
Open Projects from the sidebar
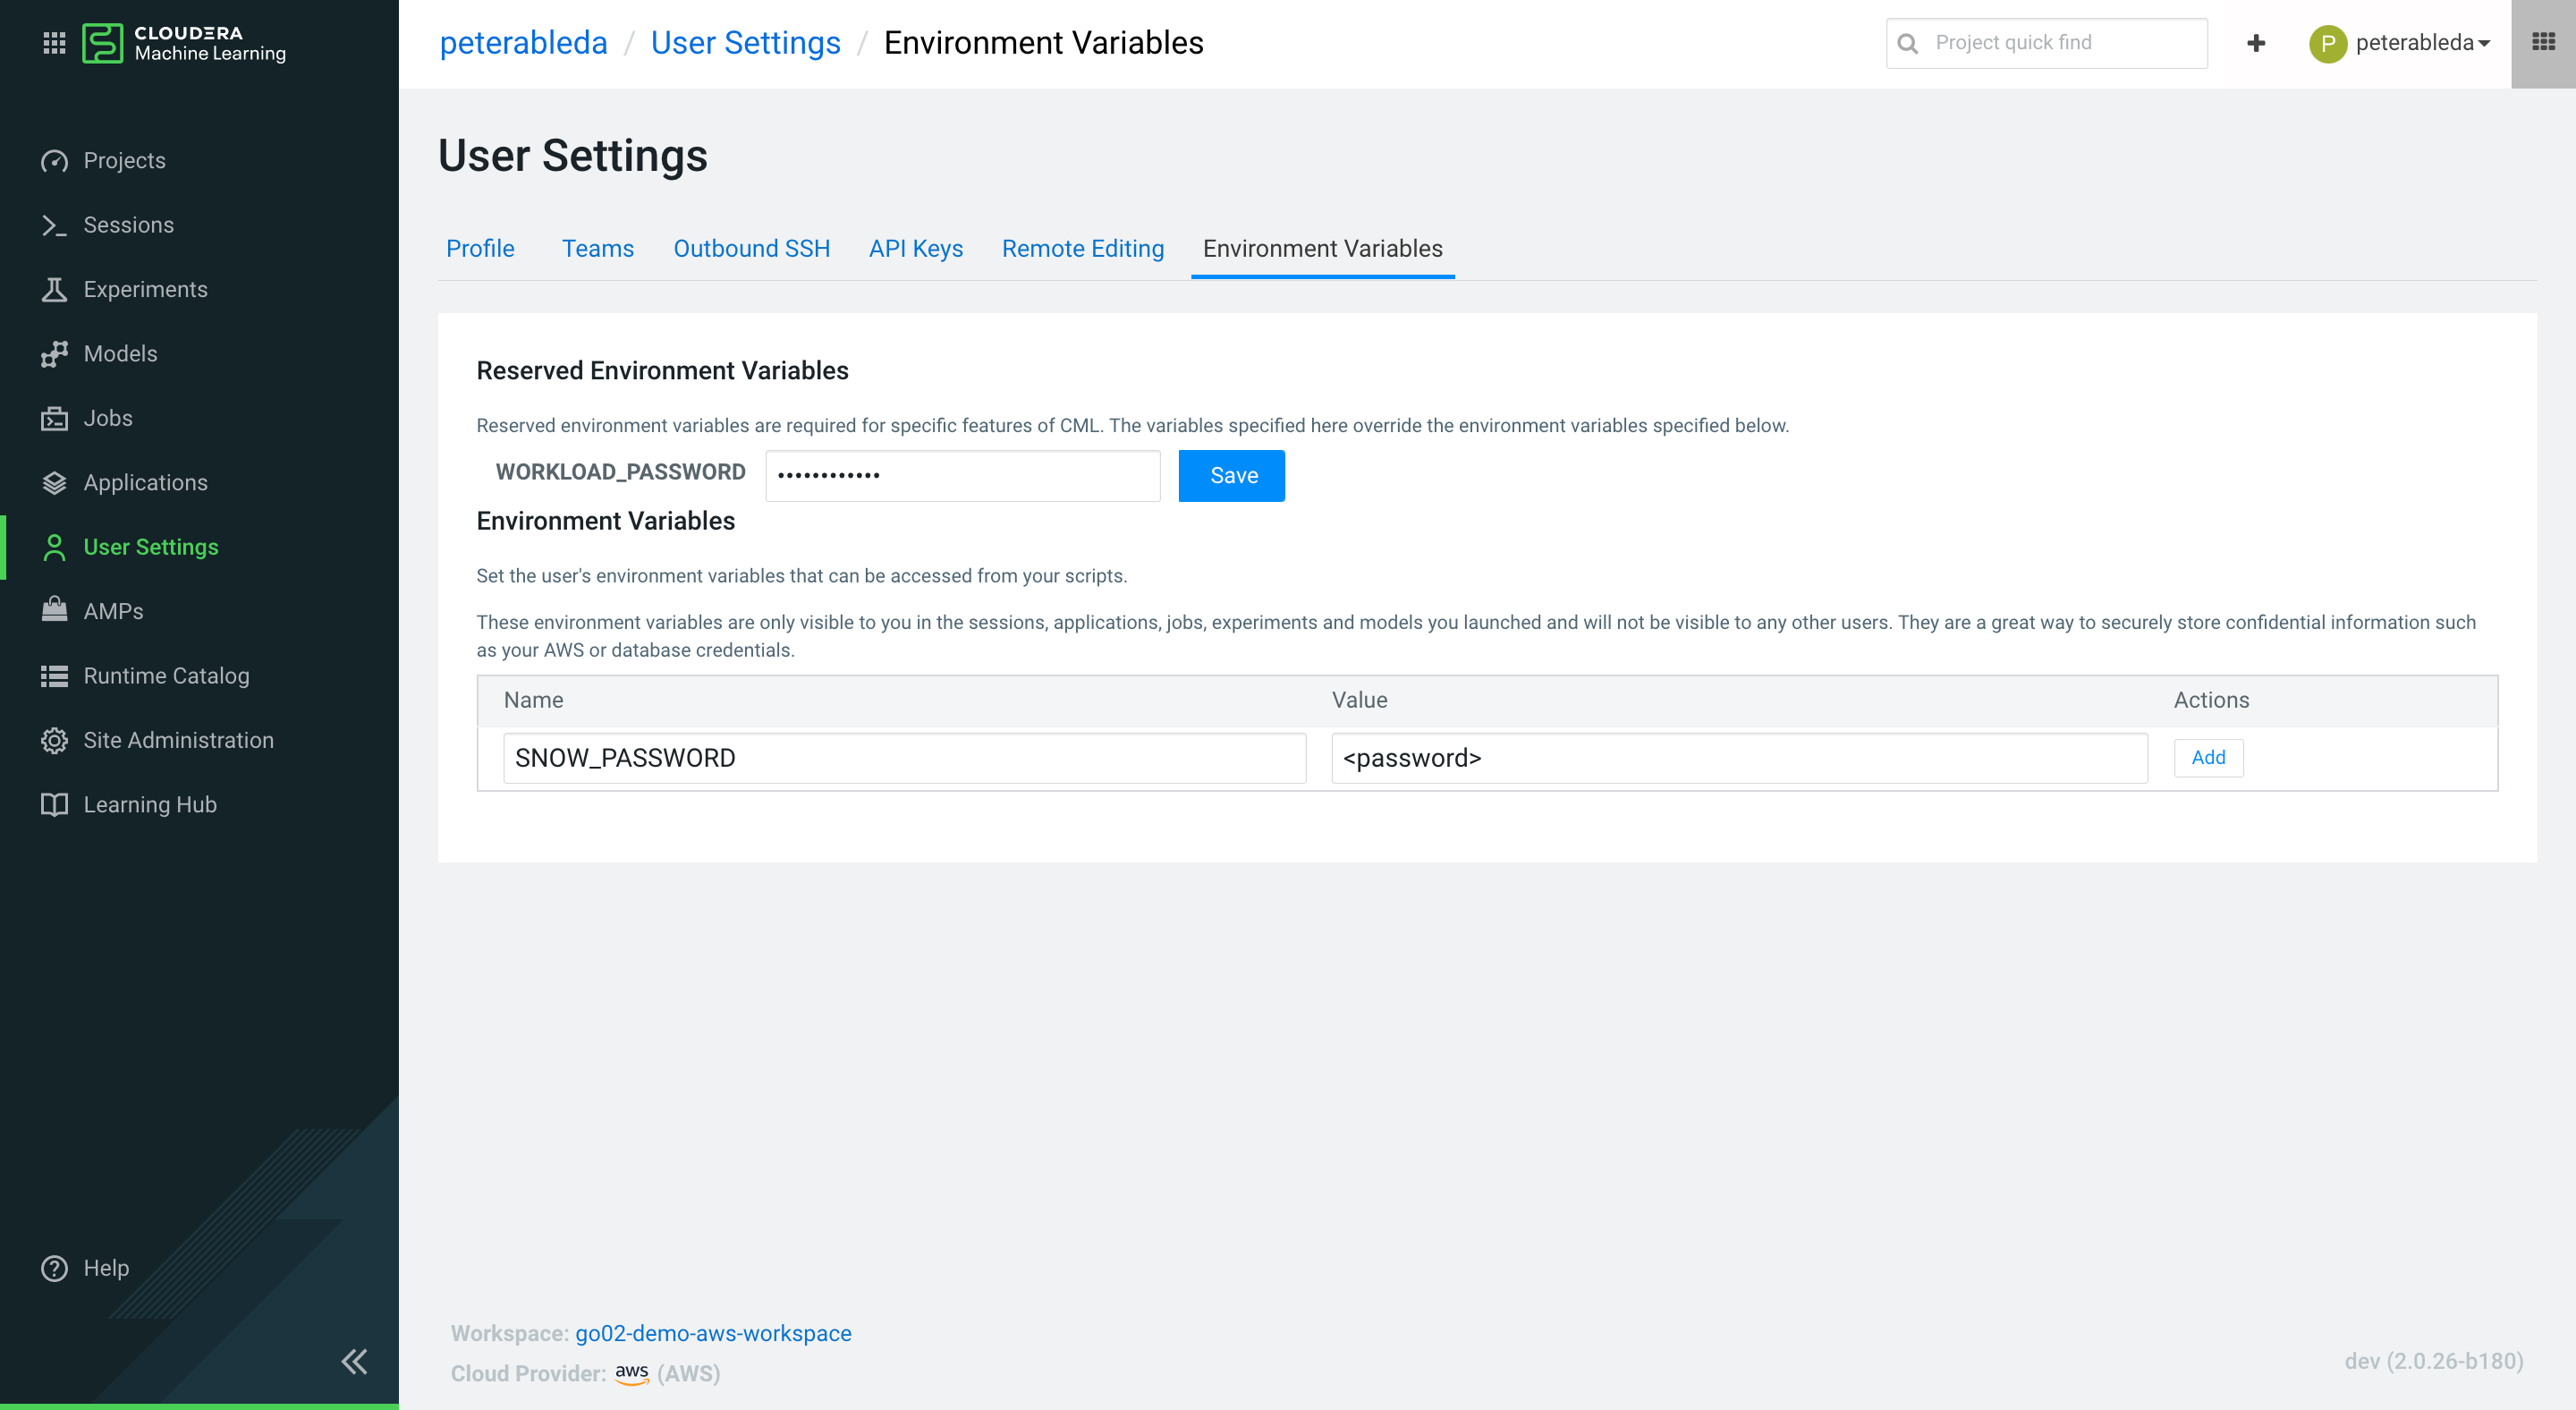coord(124,160)
